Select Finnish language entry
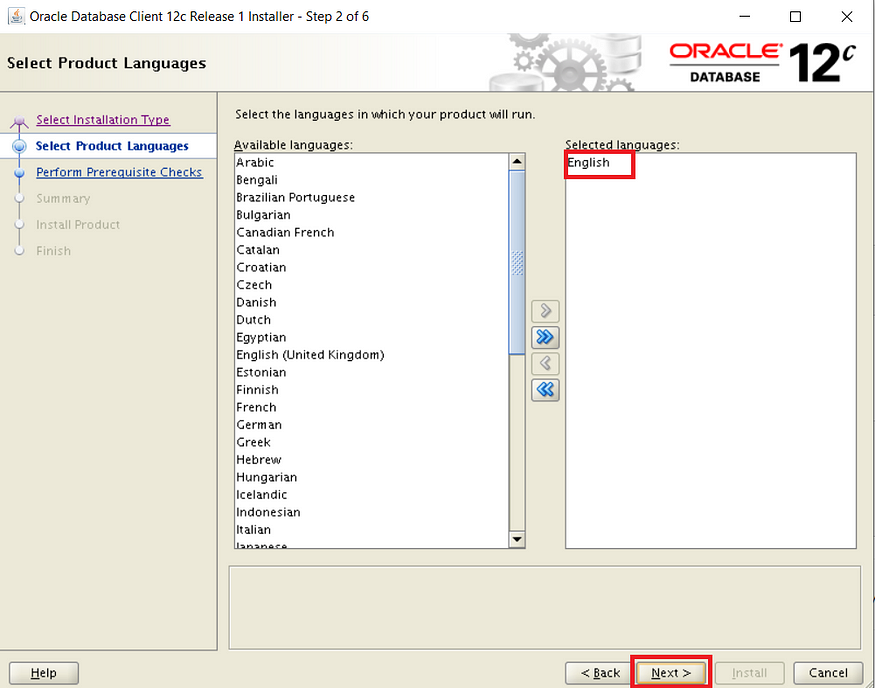Screen dimensions: 875x688 coord(372,389)
